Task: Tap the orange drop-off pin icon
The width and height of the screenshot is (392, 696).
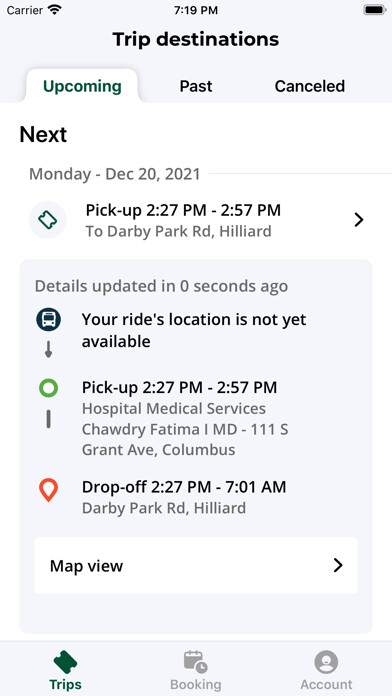Action: click(48, 490)
